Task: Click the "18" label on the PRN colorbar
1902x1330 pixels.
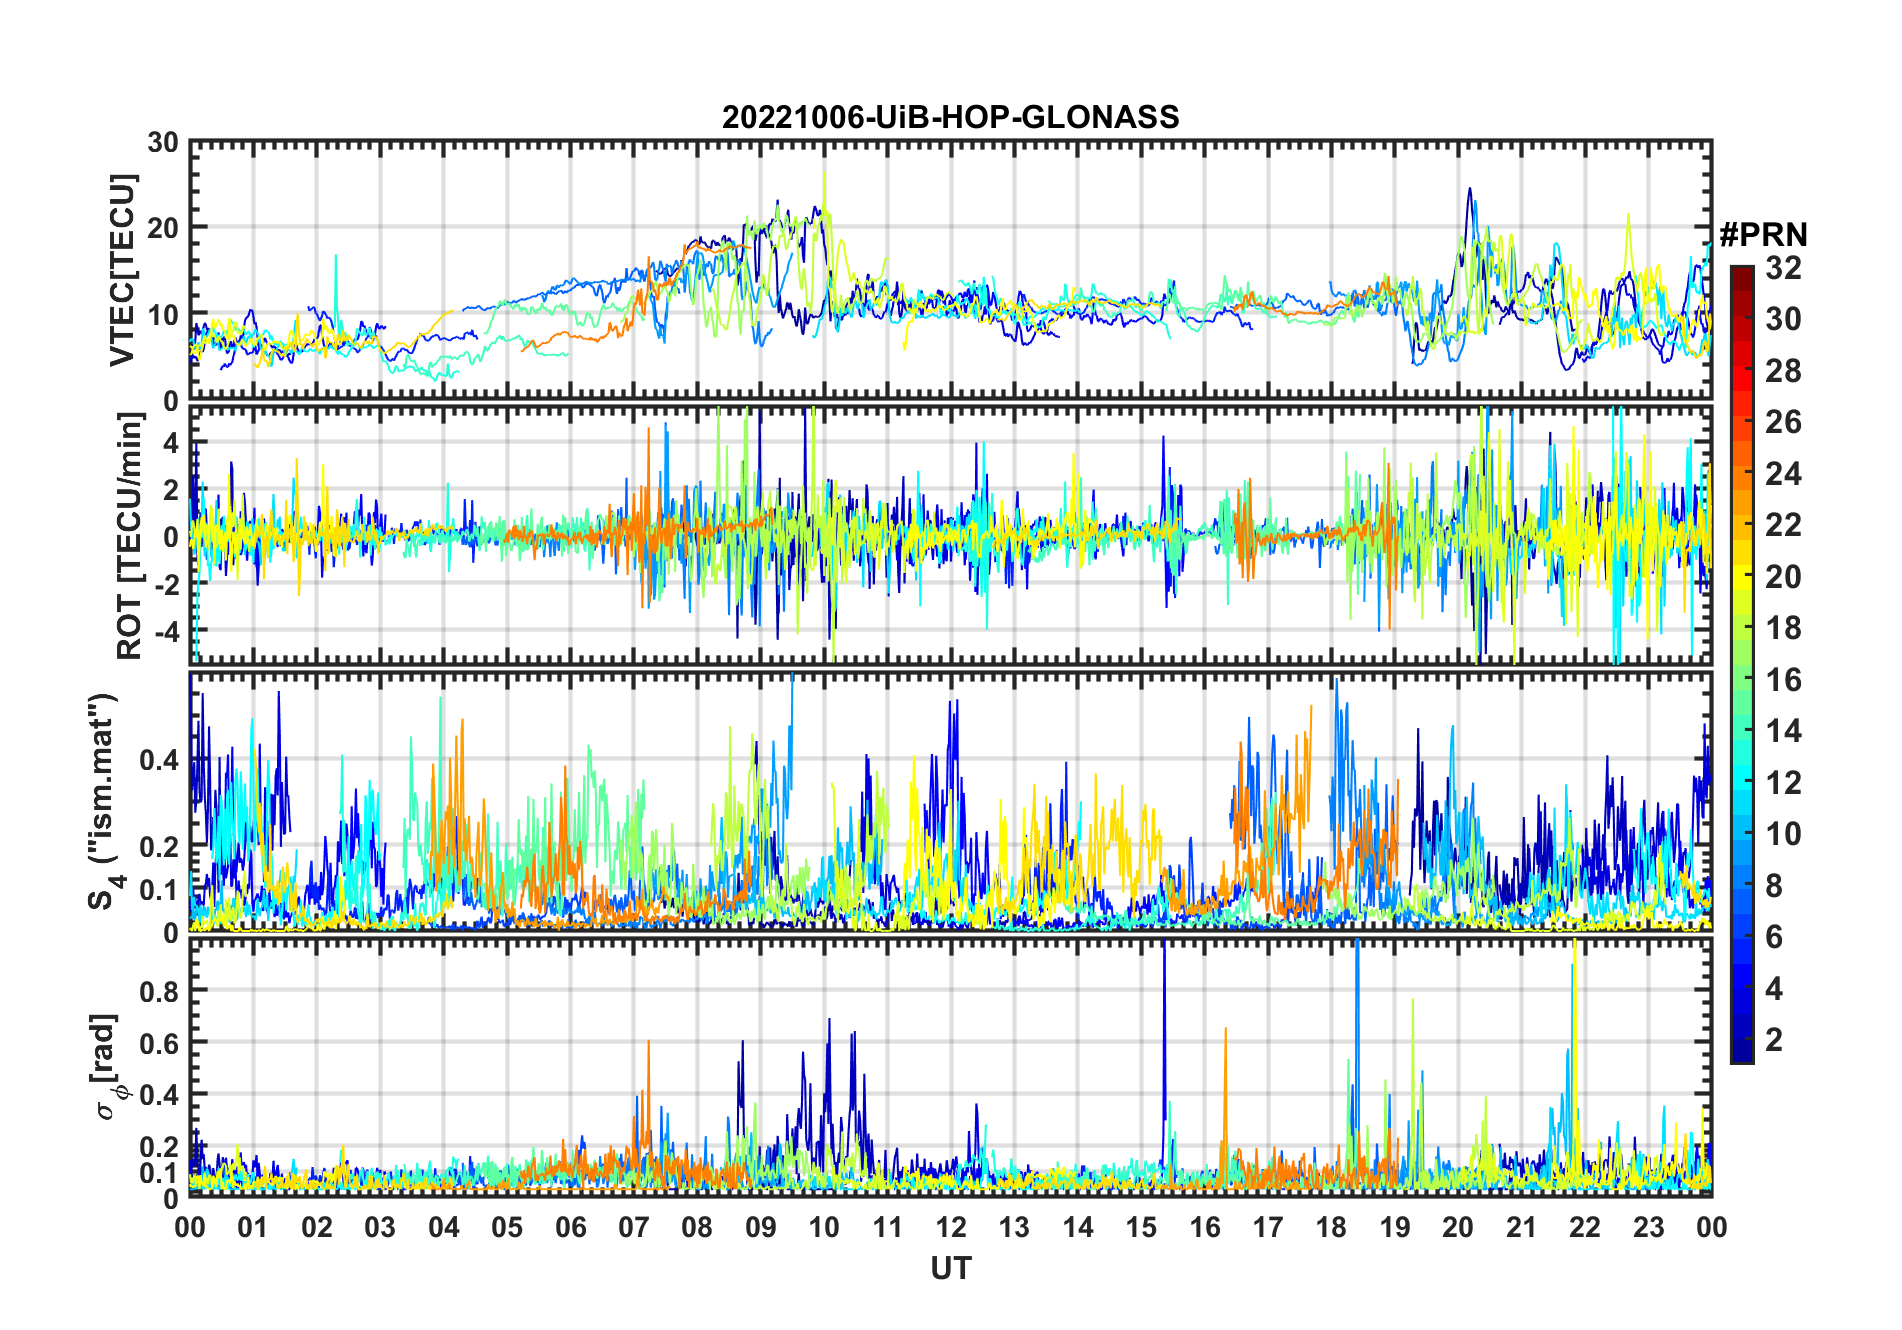Action: tap(1783, 628)
